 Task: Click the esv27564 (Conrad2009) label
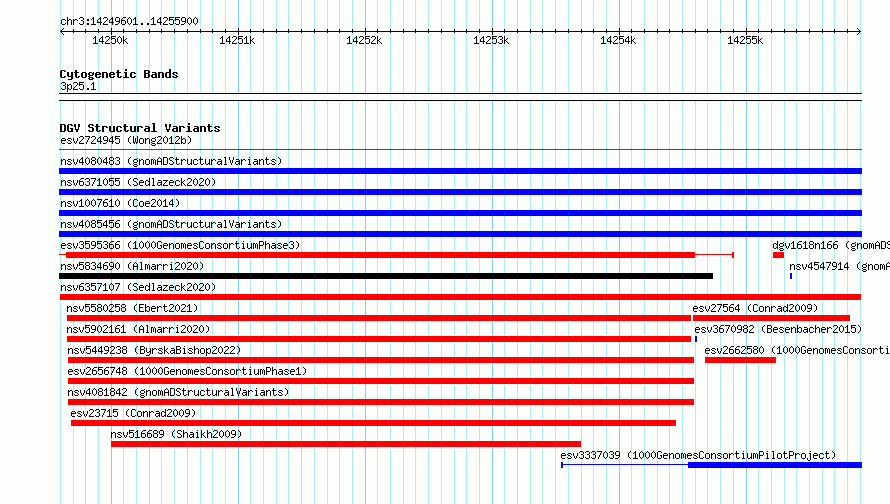tap(755, 308)
